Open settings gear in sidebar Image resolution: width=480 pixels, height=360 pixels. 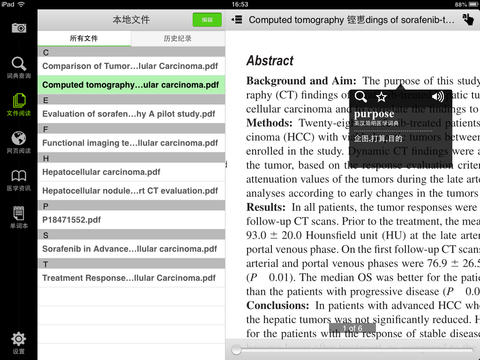(19, 343)
